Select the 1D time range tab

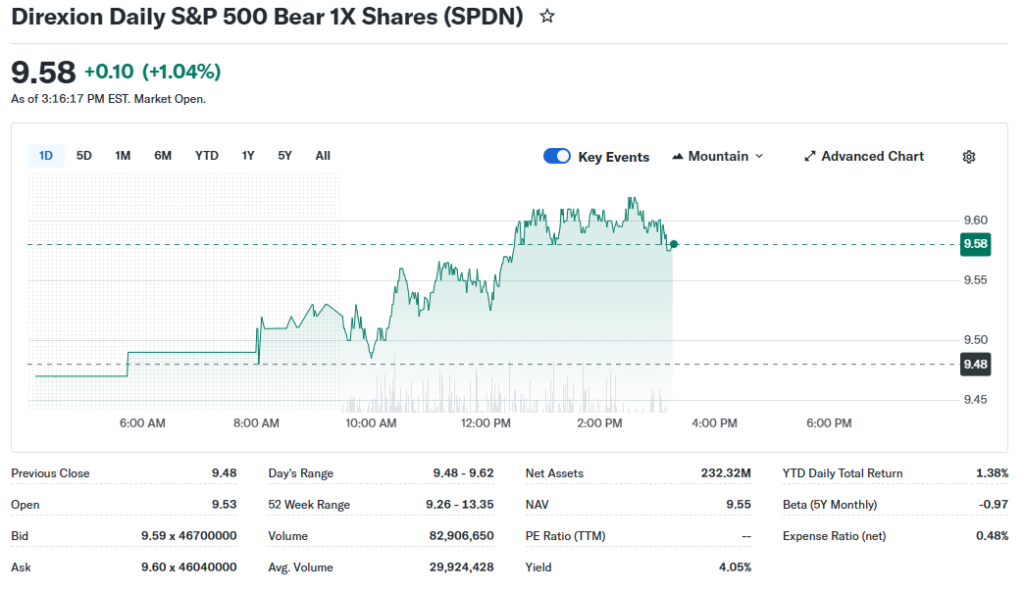point(46,155)
